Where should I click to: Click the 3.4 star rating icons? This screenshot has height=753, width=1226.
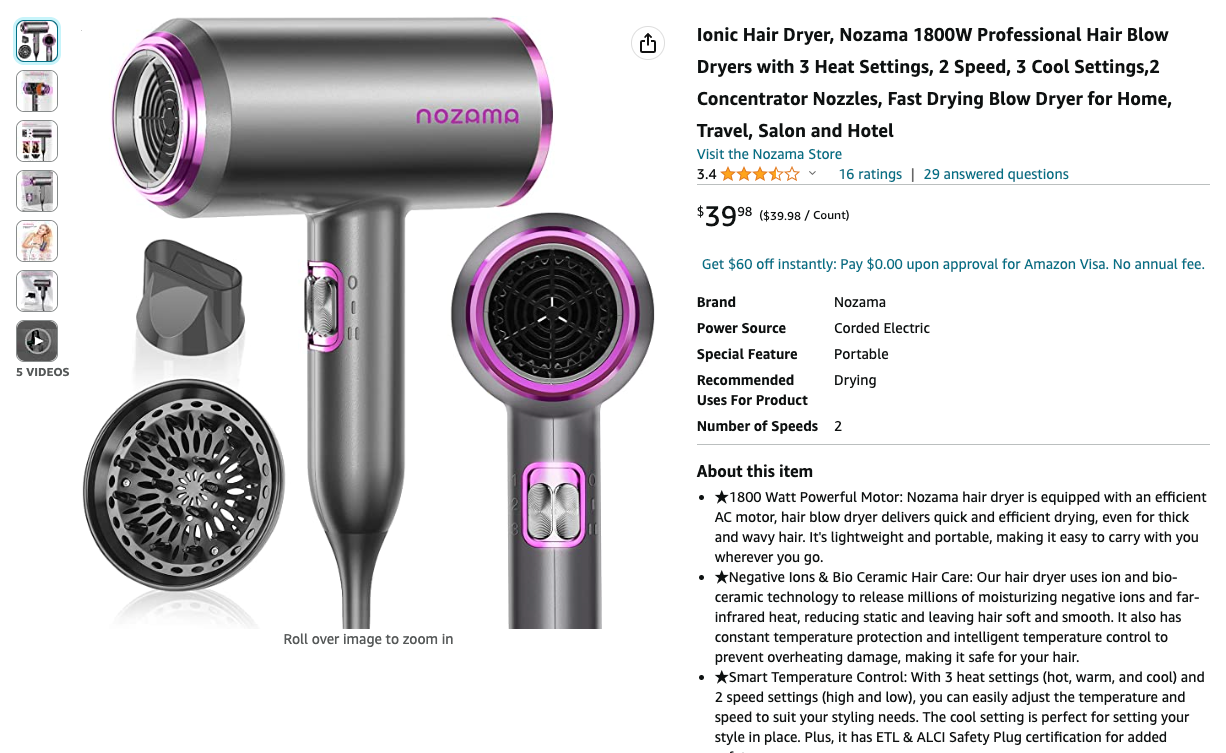point(760,174)
